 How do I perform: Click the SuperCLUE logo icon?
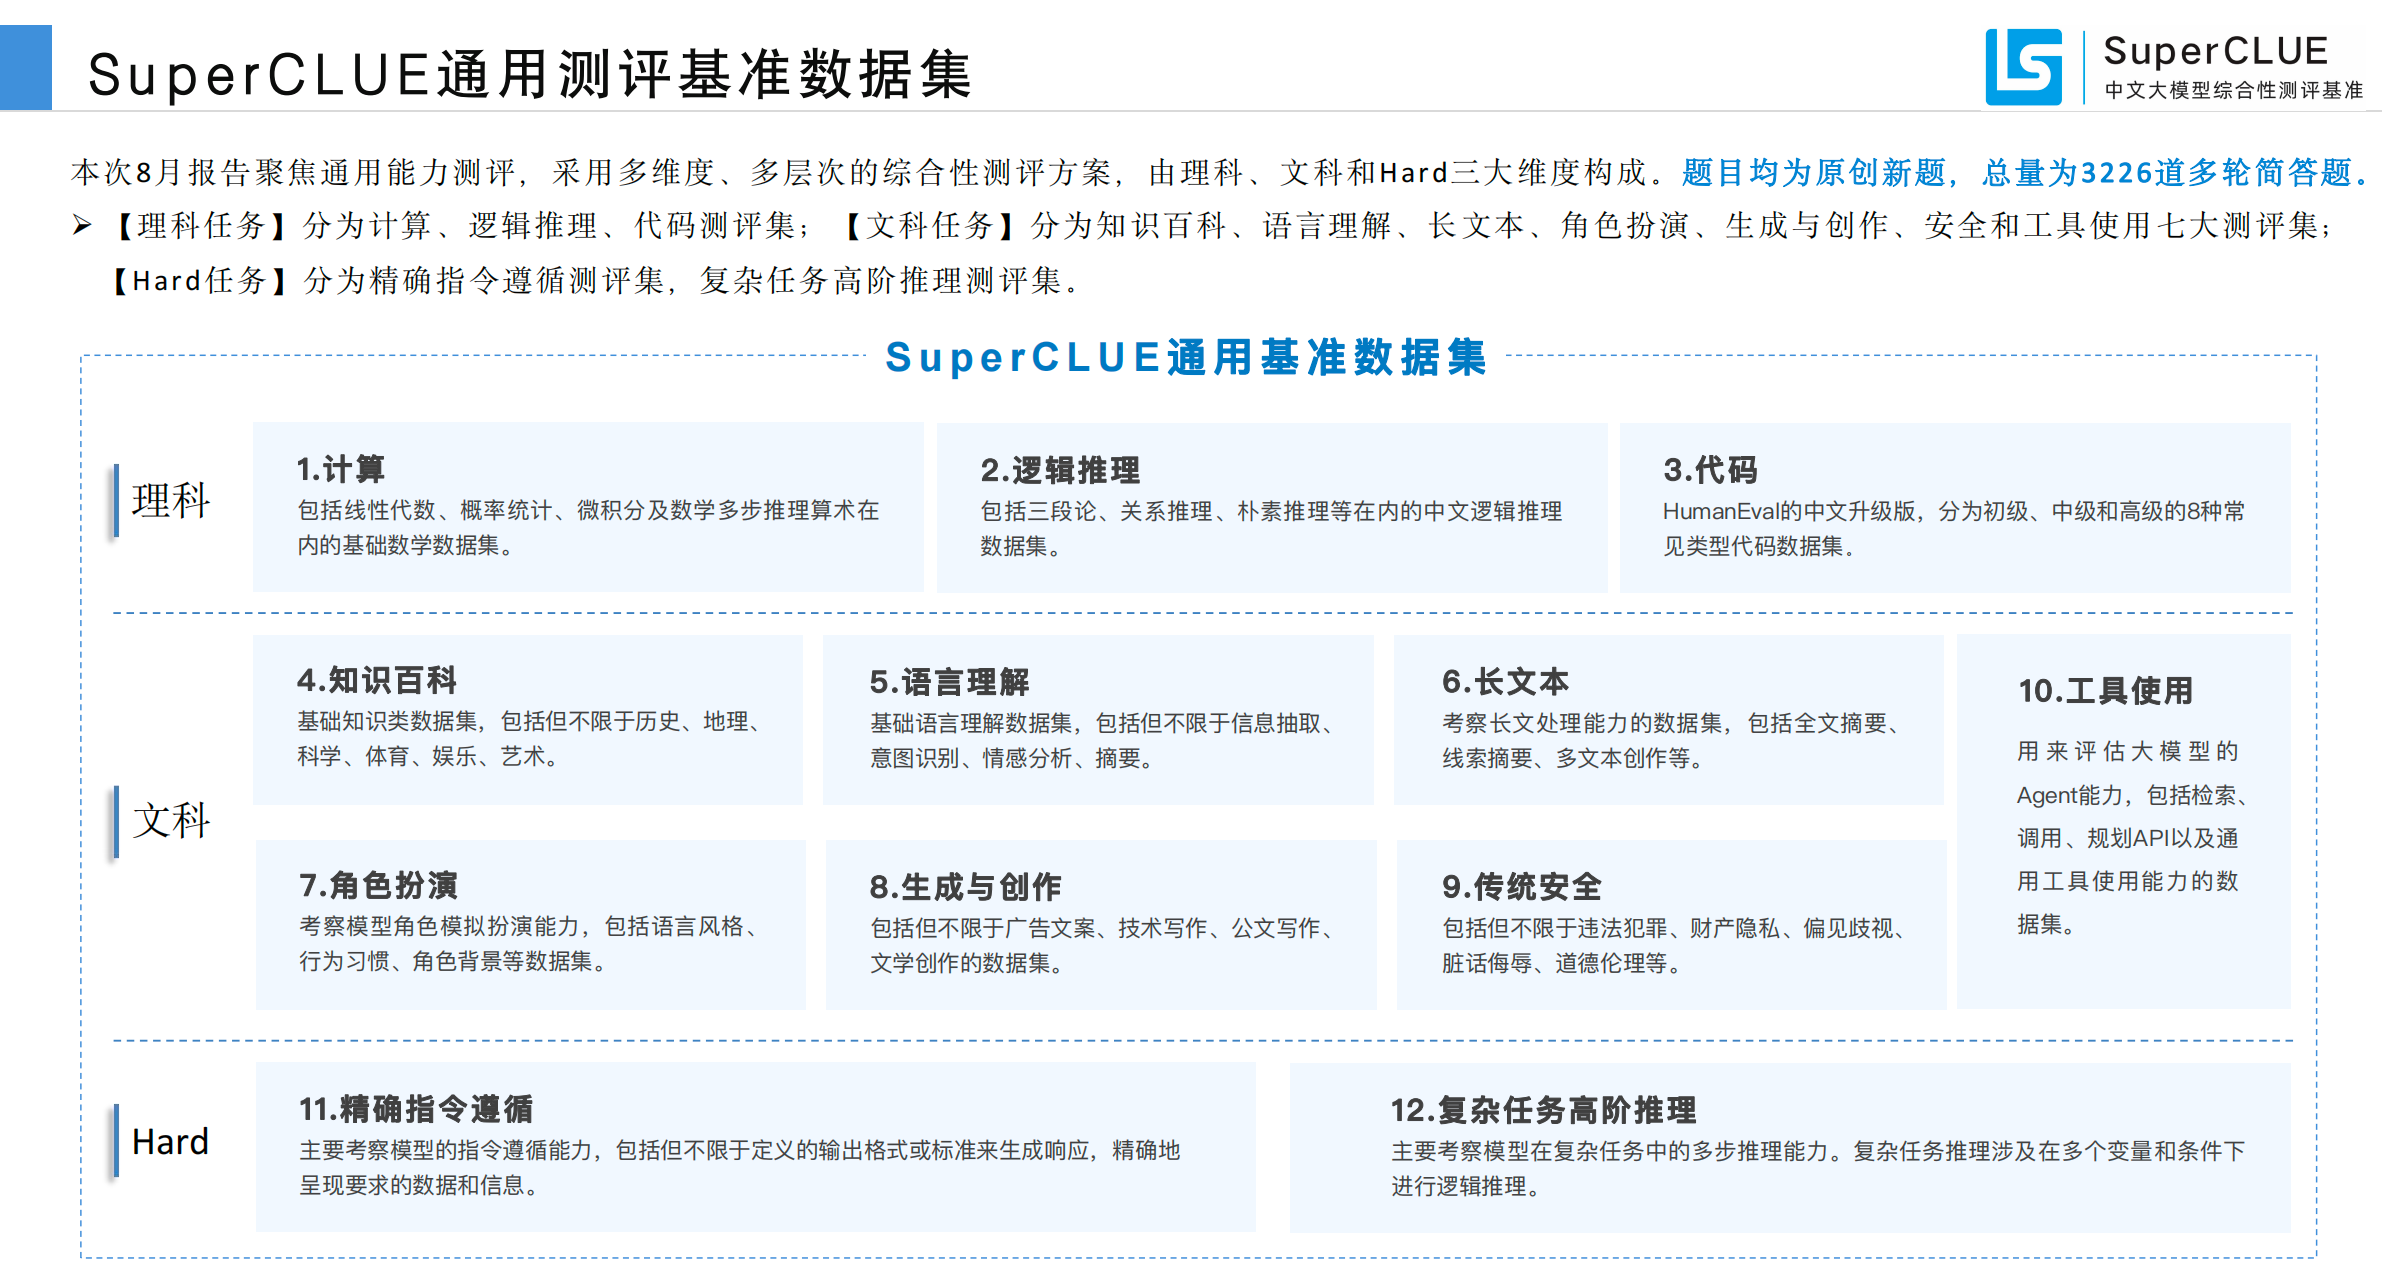click(2023, 66)
